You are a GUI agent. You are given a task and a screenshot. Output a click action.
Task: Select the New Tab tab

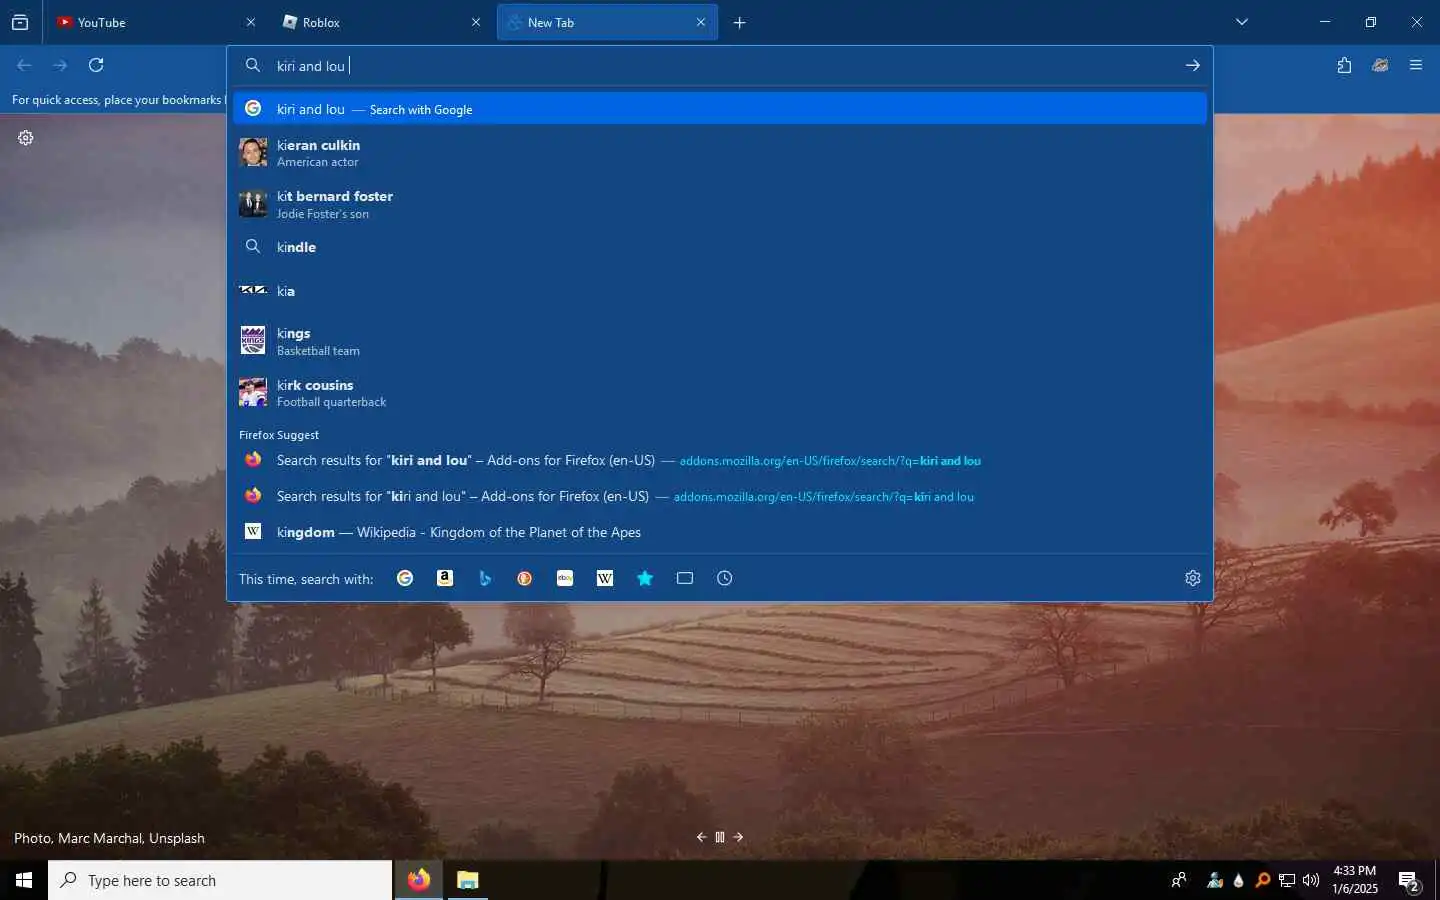coord(607,22)
